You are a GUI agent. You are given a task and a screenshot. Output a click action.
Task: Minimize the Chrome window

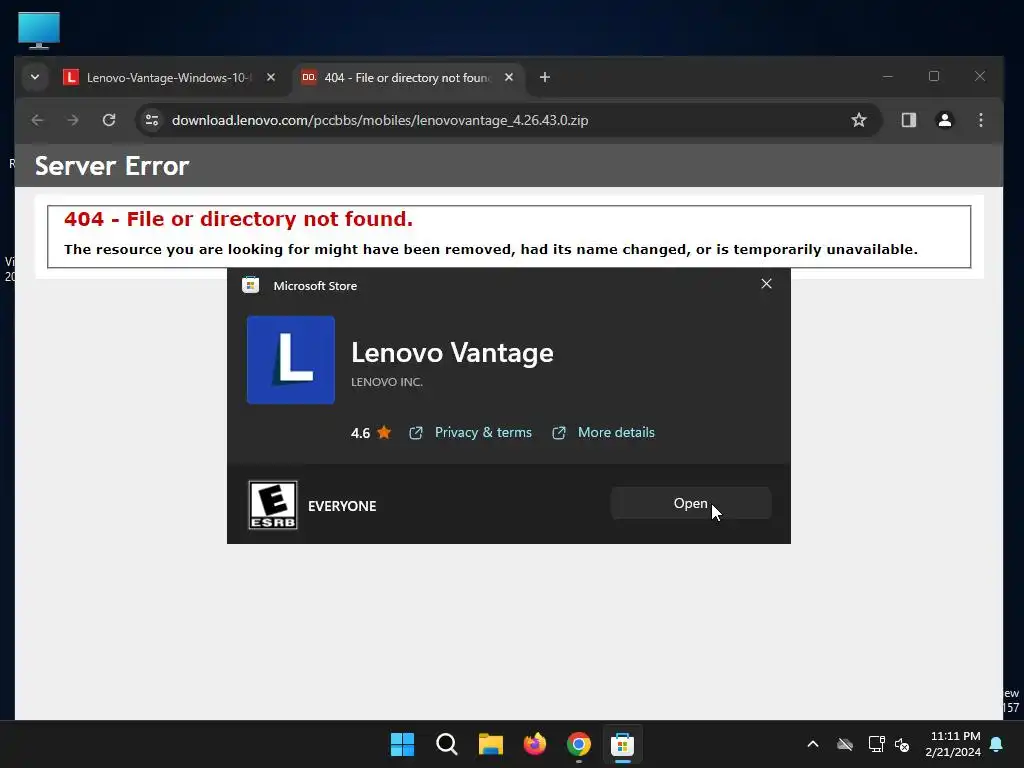coord(888,76)
